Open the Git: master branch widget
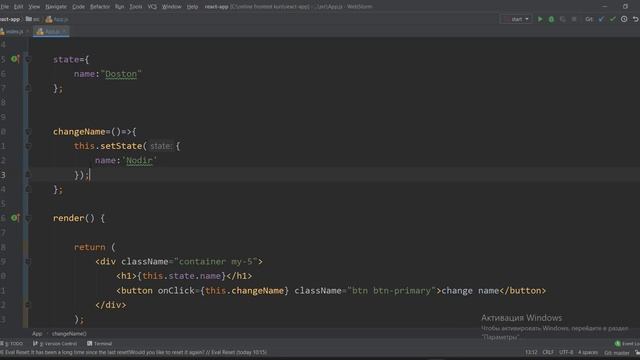 617,352
